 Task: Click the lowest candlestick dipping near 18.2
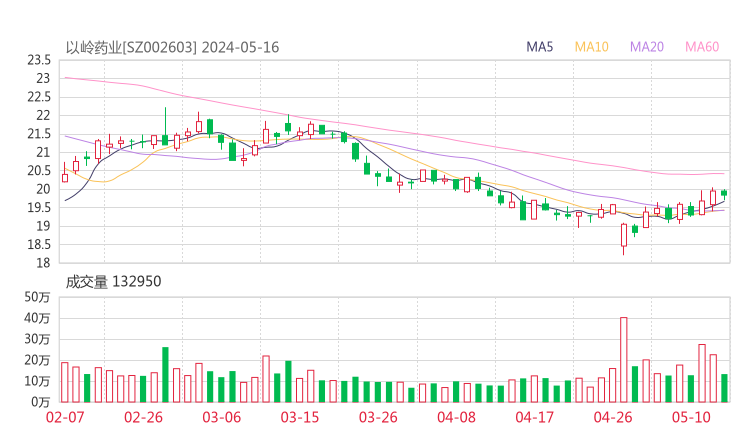point(623,239)
